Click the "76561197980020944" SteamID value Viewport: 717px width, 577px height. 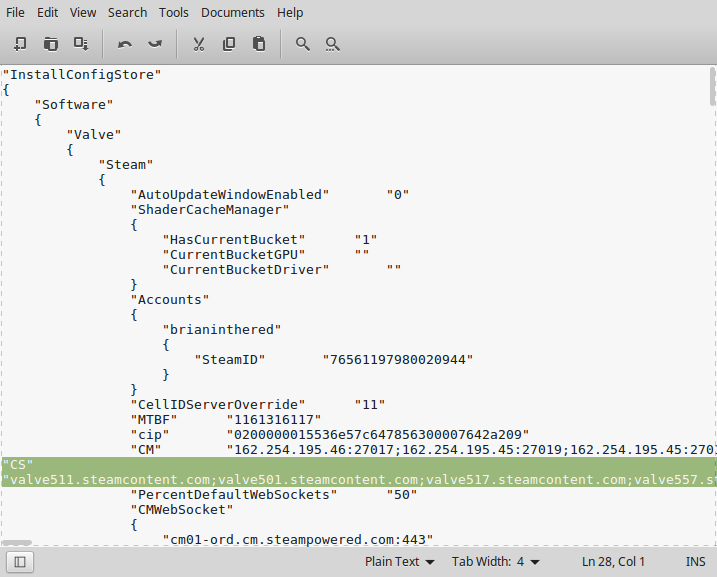pyautogui.click(x=398, y=360)
